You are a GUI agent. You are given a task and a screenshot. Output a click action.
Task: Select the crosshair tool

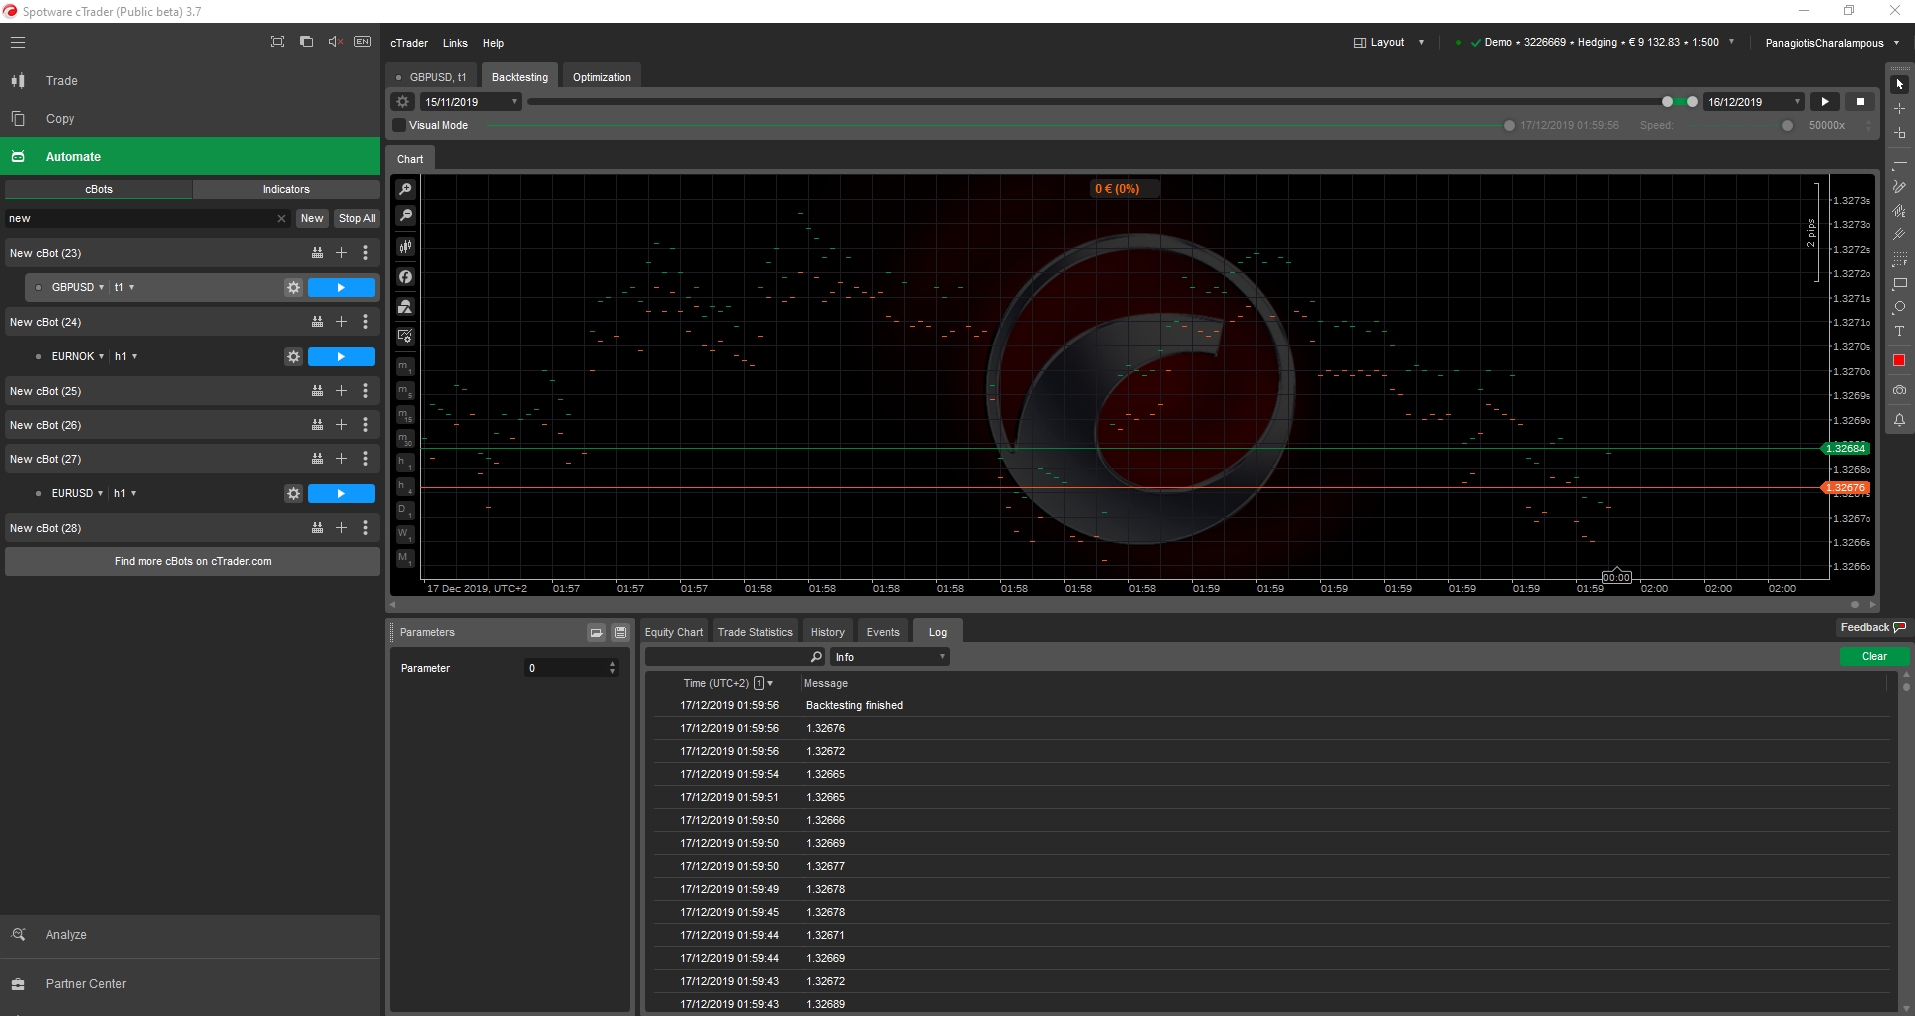click(1899, 108)
